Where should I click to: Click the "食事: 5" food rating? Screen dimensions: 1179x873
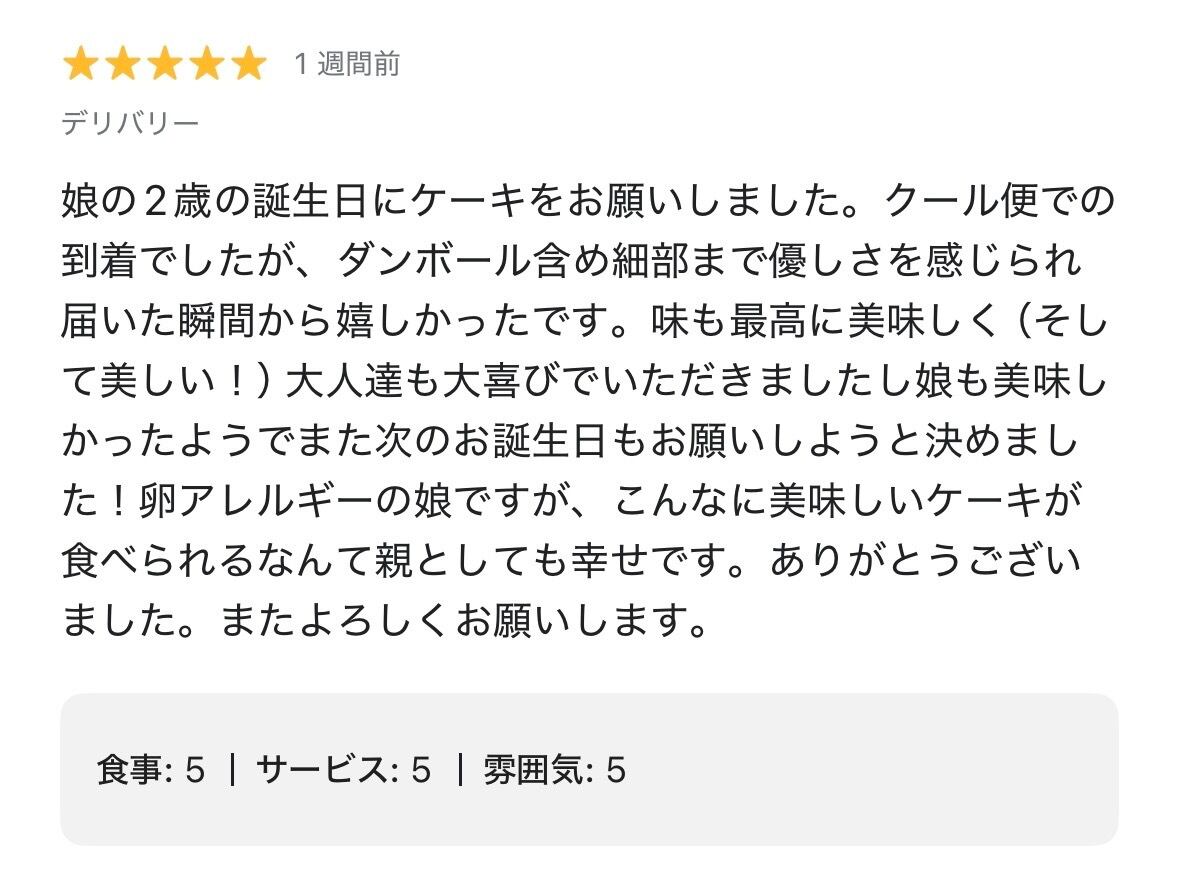pos(150,770)
